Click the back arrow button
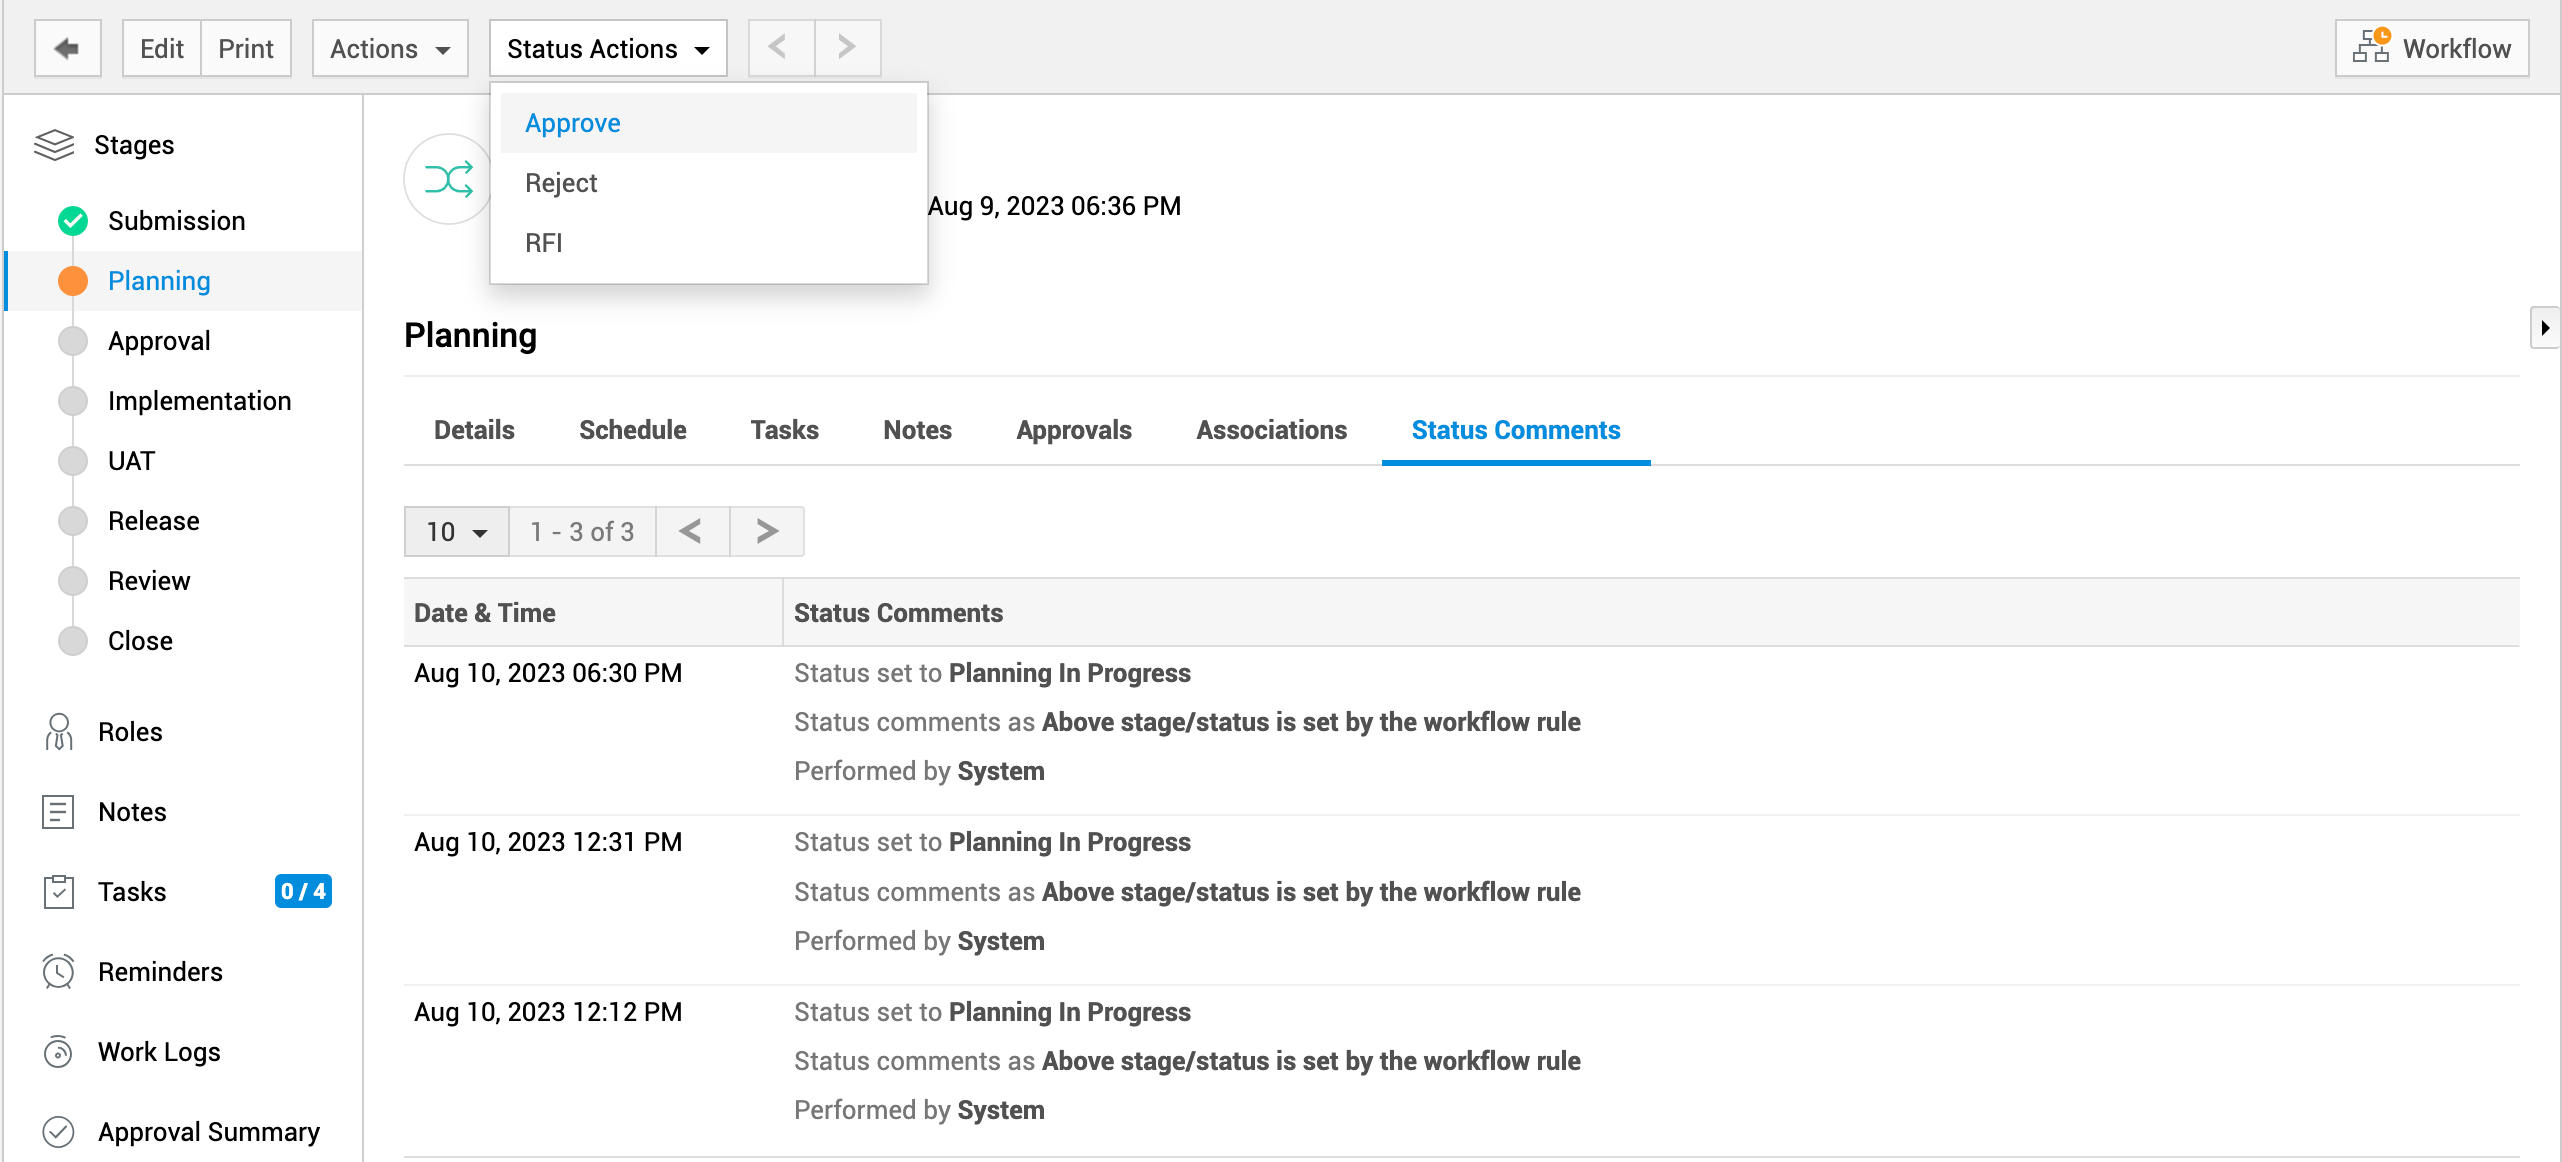 click(x=67, y=48)
